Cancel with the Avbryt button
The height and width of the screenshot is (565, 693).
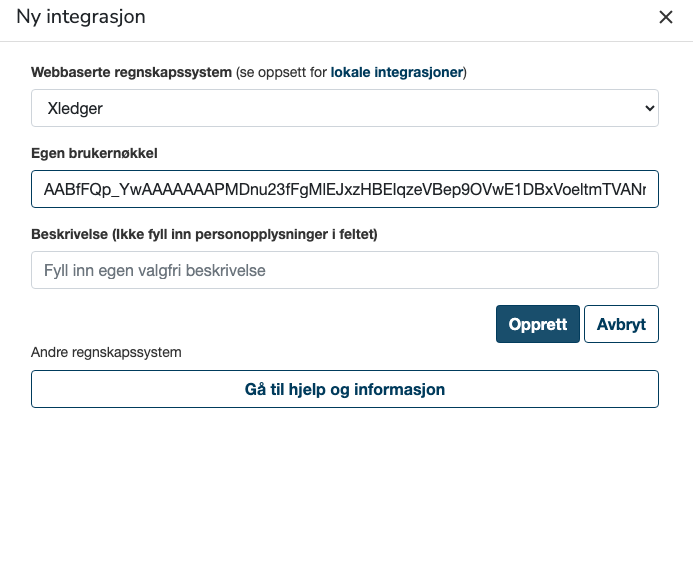point(621,324)
